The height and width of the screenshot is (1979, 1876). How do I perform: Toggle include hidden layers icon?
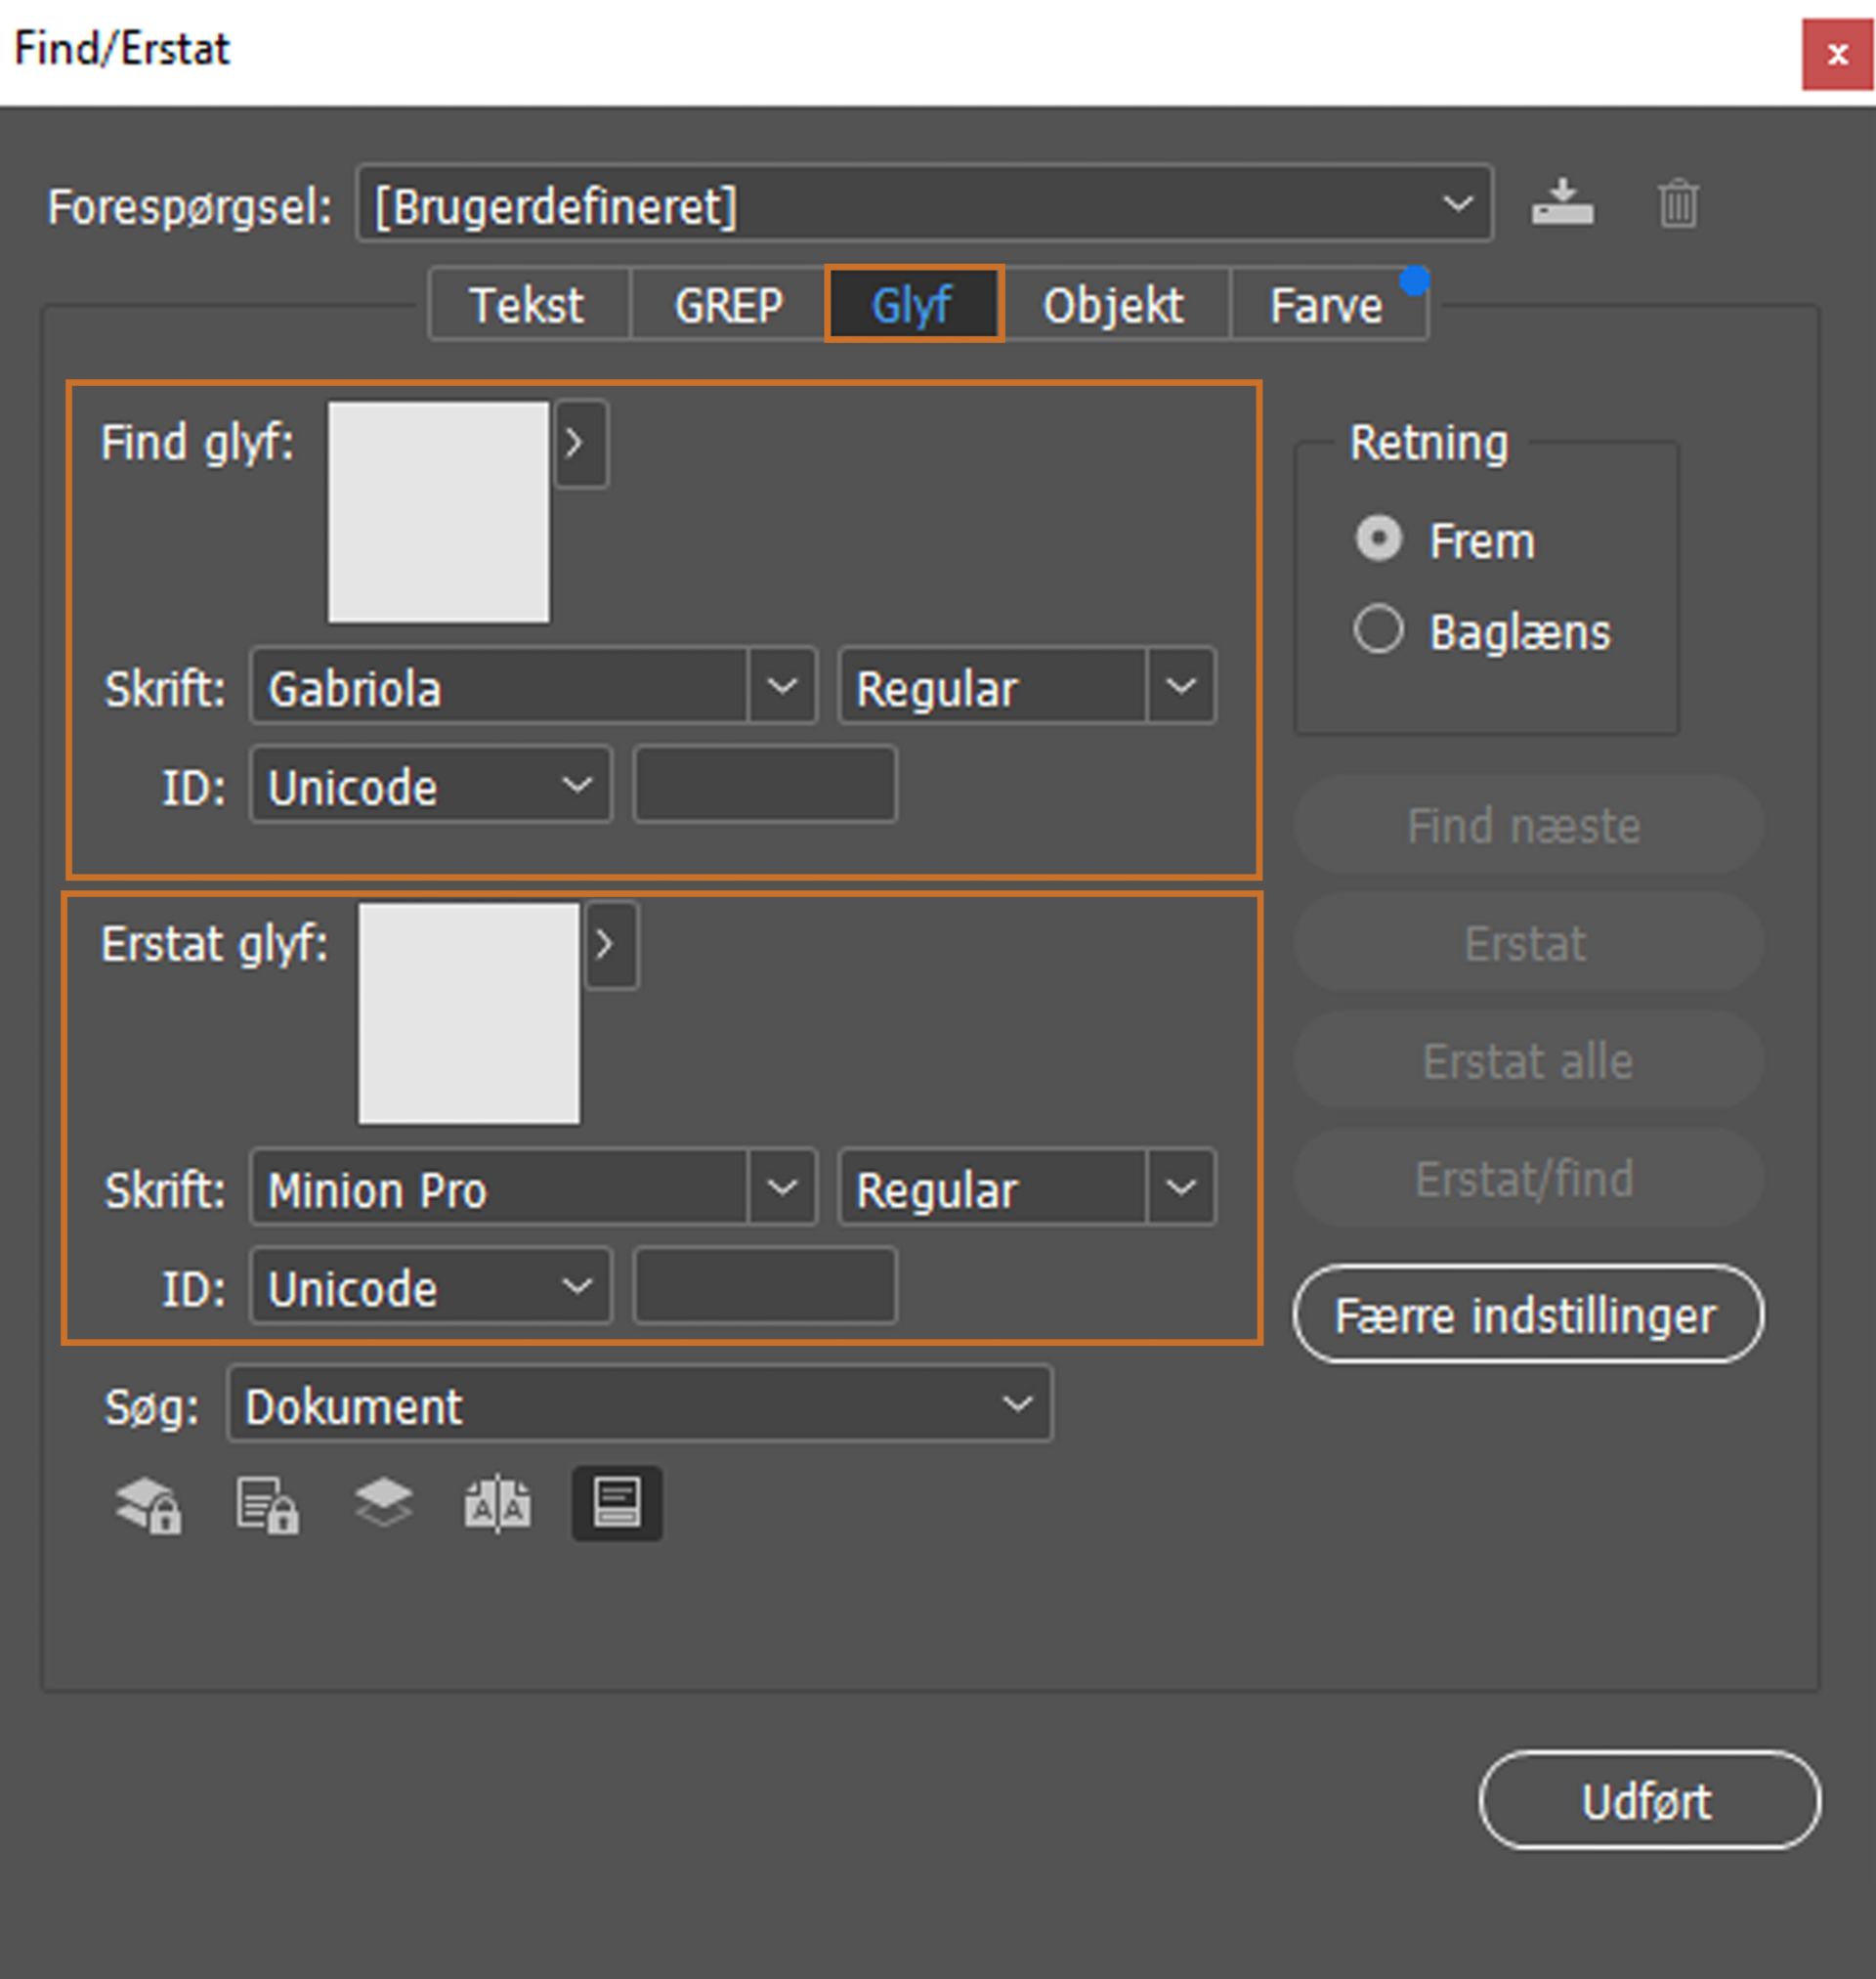tap(383, 1503)
